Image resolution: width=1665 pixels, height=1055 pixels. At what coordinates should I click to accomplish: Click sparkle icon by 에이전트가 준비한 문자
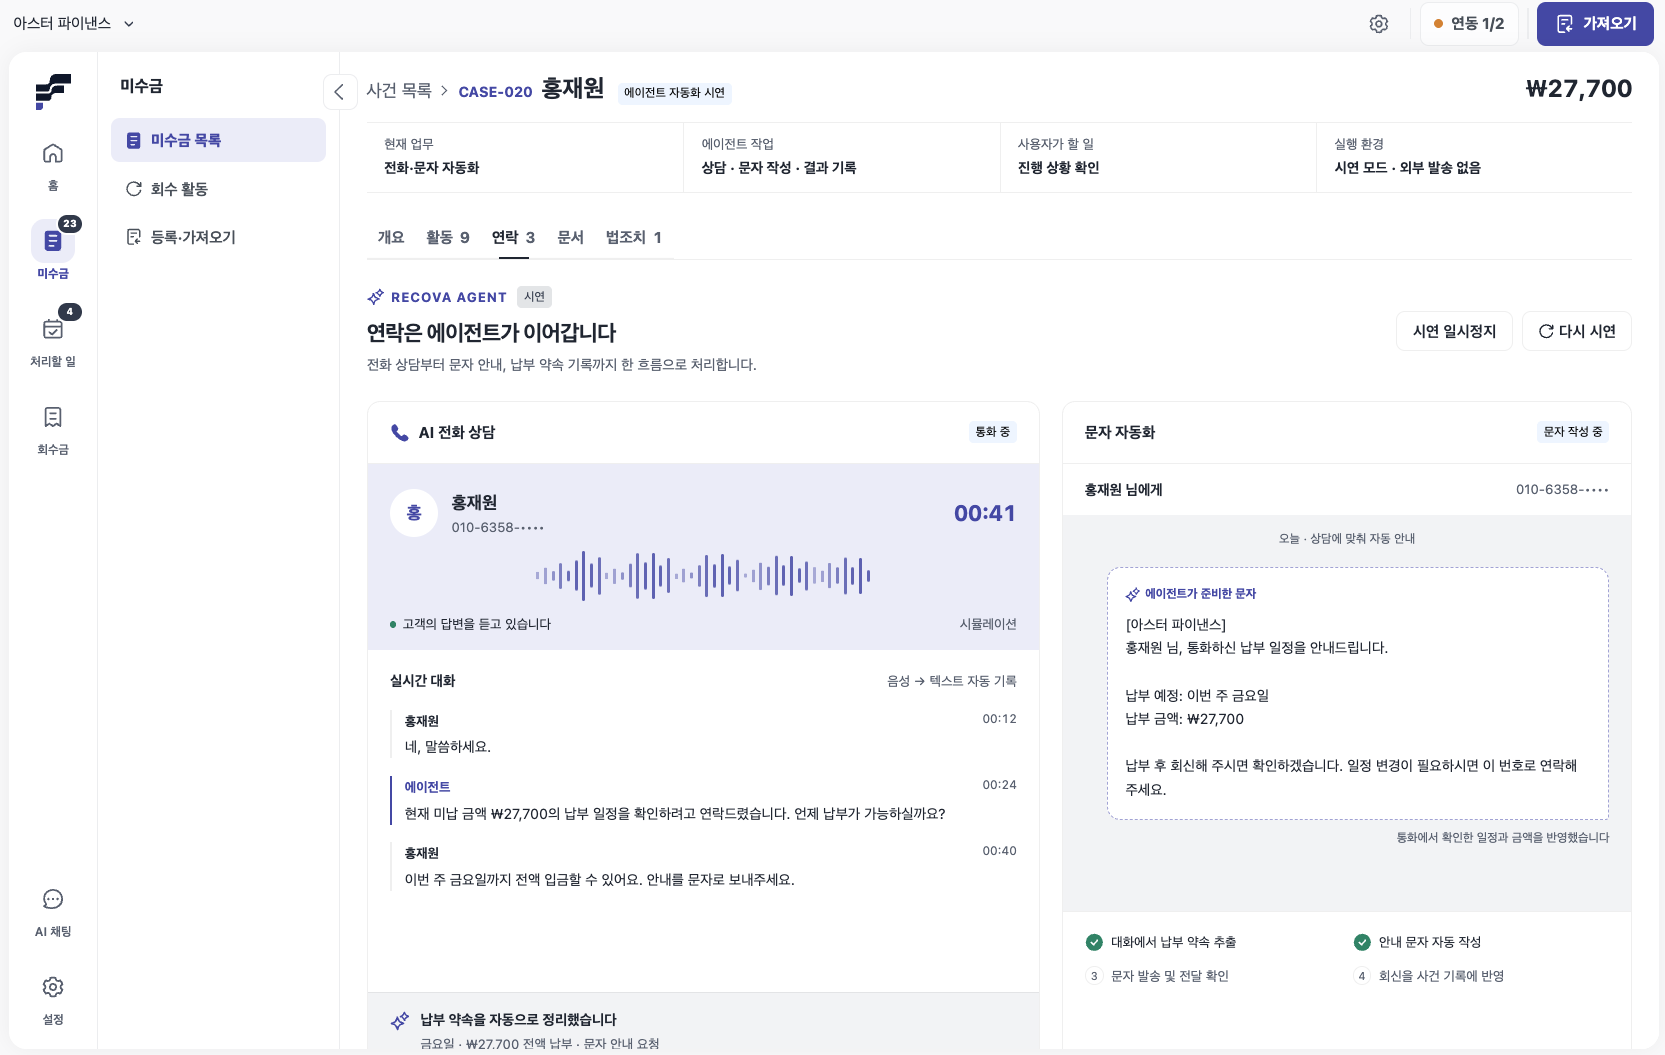pyautogui.click(x=1133, y=594)
